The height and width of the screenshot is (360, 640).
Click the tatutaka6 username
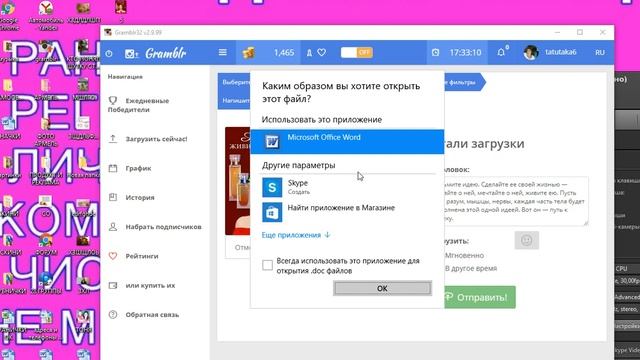561,52
